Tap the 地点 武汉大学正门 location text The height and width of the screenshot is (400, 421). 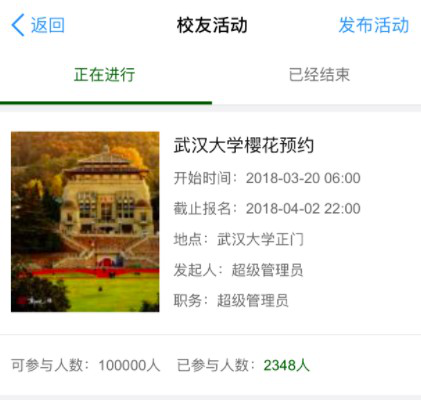238,239
